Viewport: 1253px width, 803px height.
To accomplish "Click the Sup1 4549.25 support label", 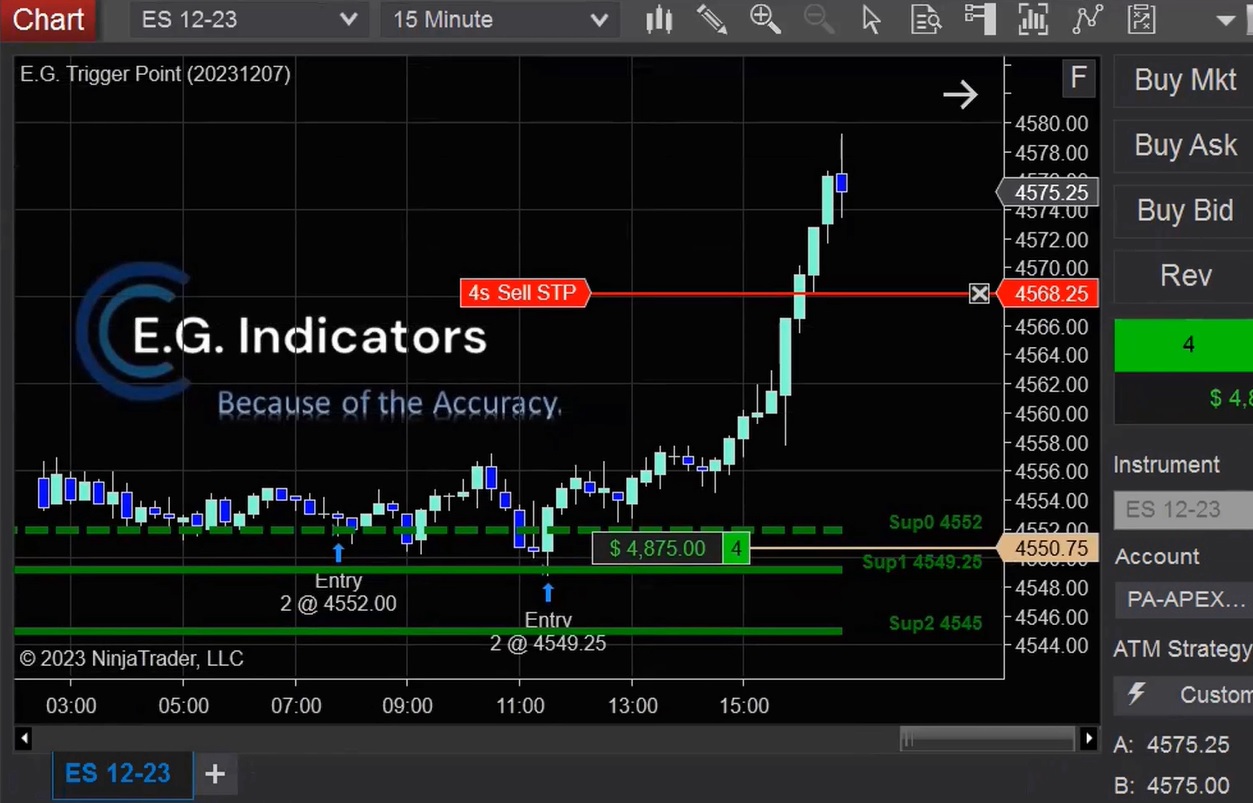I will (922, 562).
